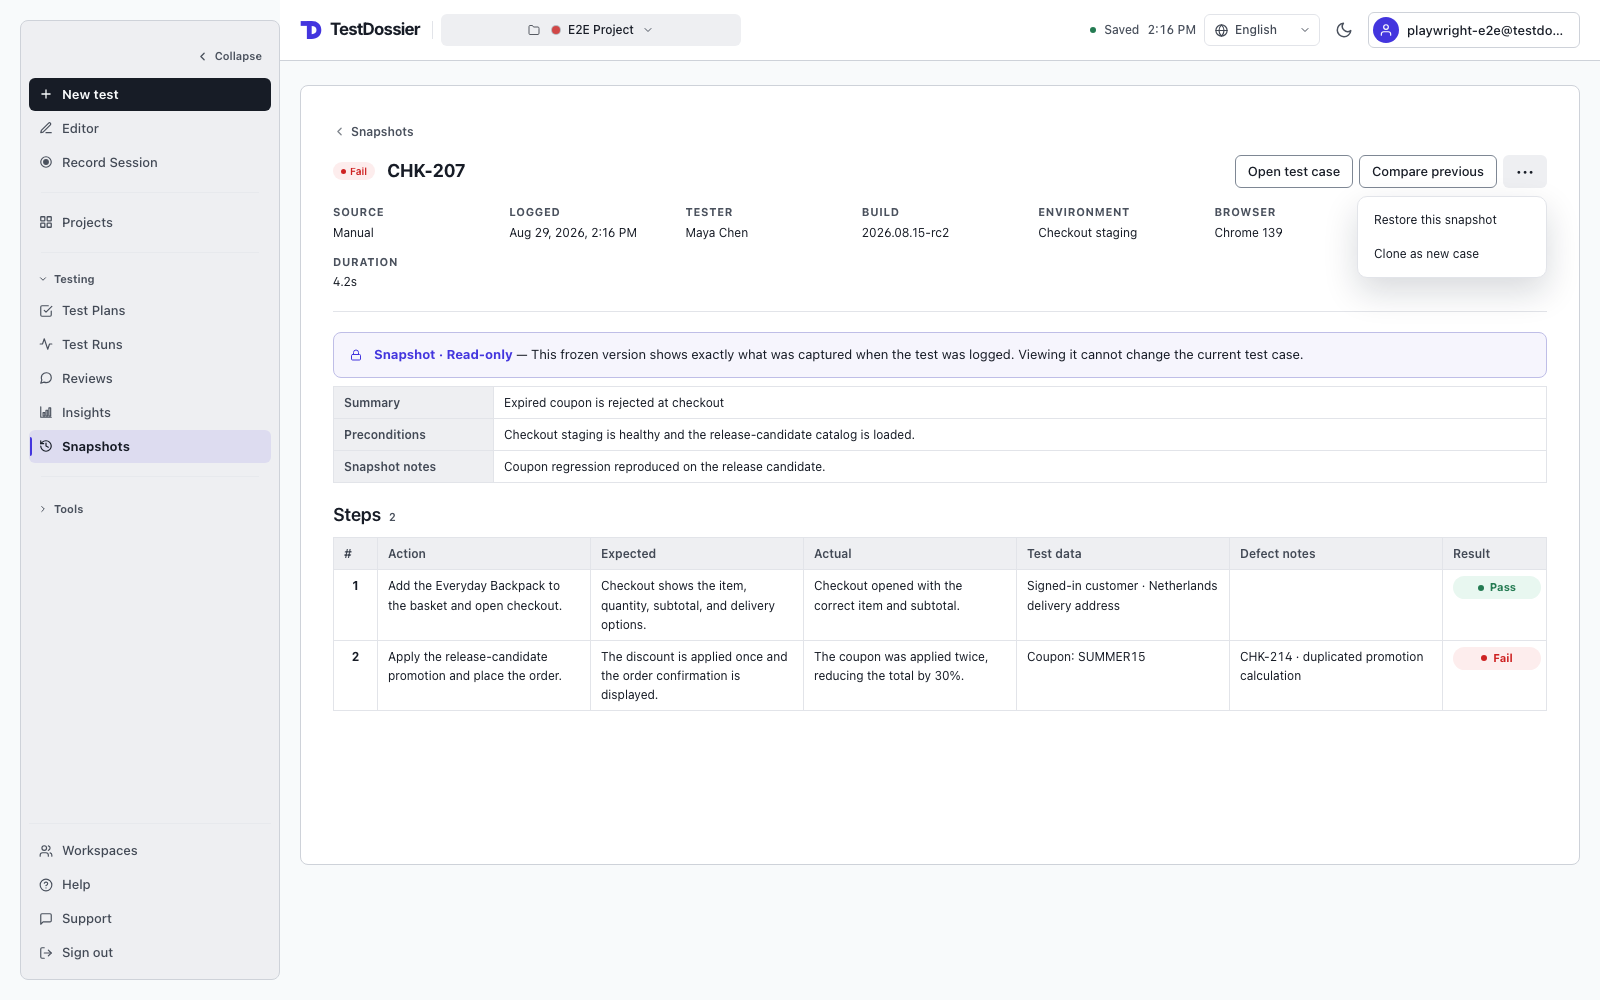Image resolution: width=1600 pixels, height=1000 pixels.
Task: Expand the Tools section
Action: point(61,509)
